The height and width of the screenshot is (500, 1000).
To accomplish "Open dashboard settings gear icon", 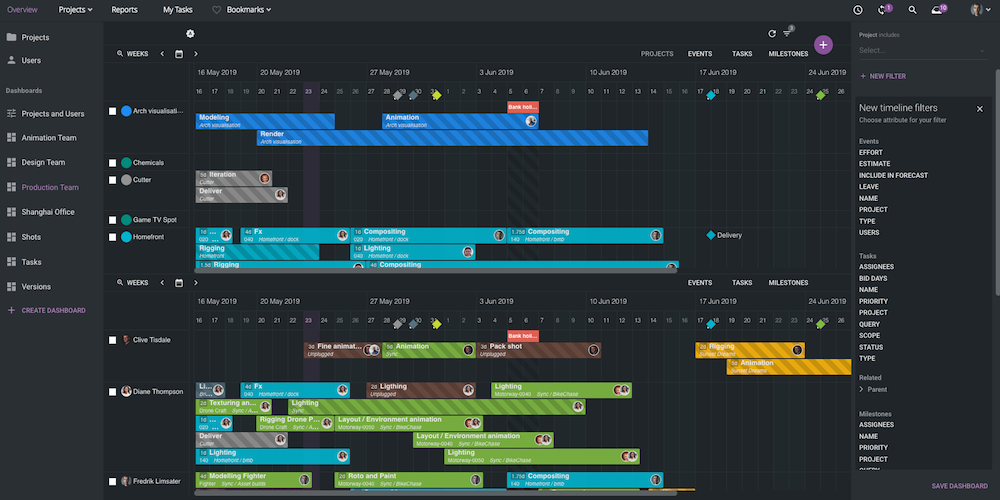I will click(x=190, y=34).
